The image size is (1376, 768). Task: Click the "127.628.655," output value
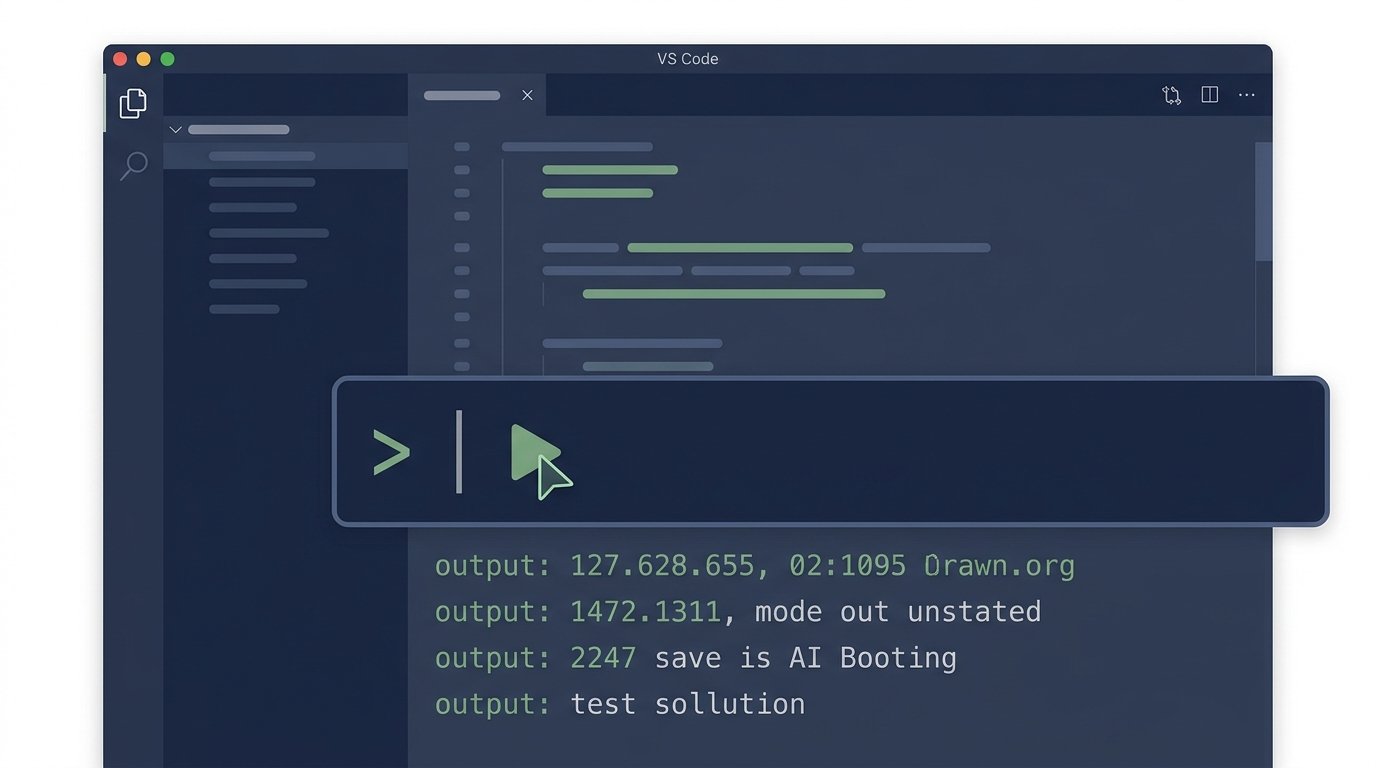[x=670, y=566]
